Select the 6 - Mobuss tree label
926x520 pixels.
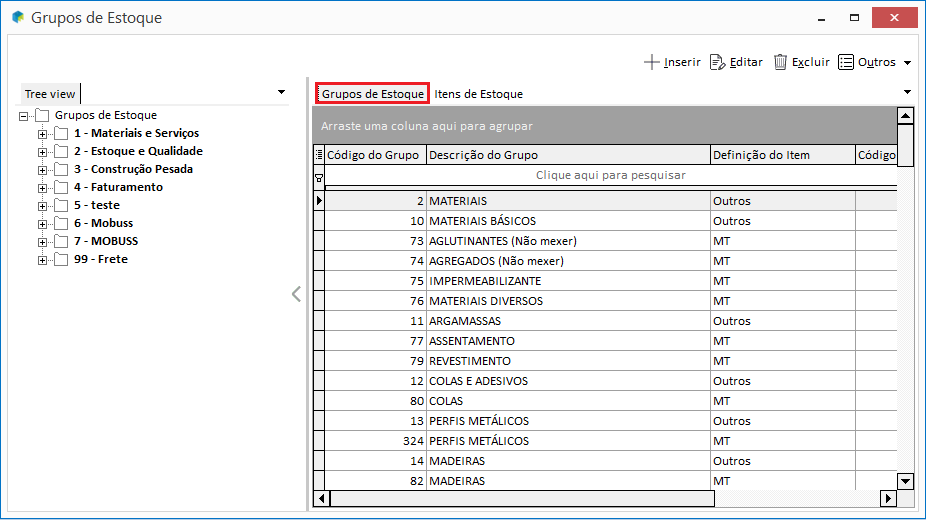(x=103, y=223)
